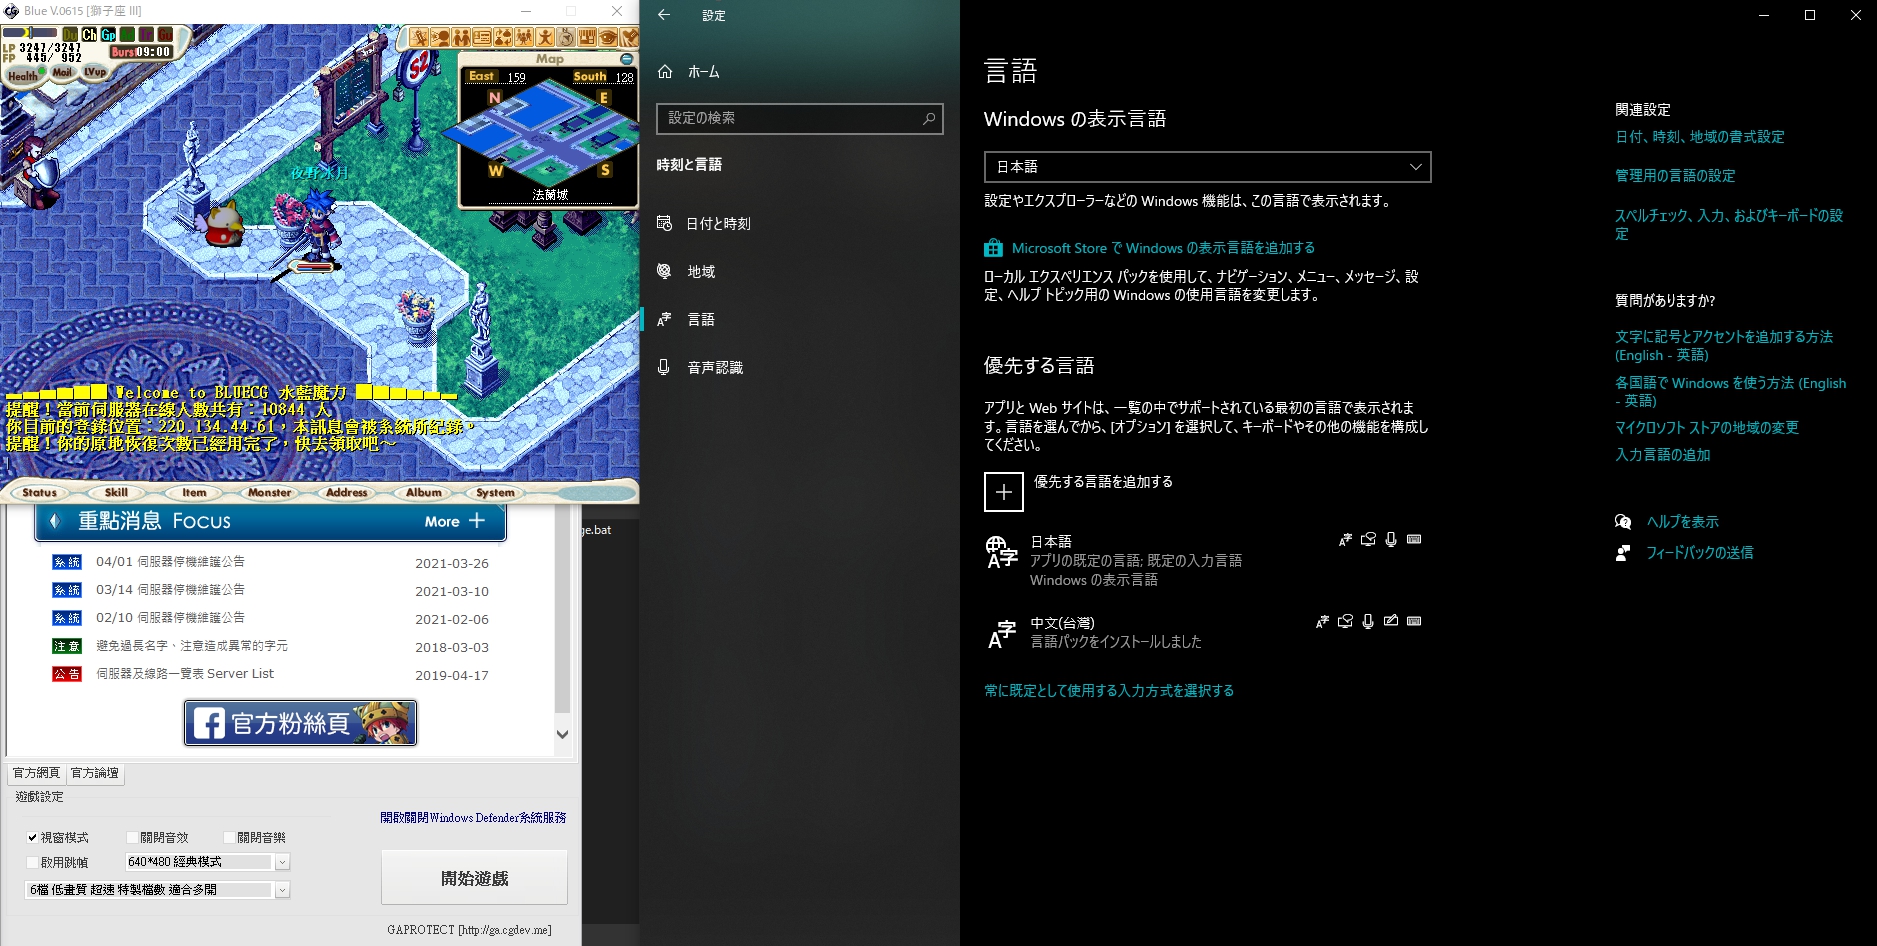Expand news with the More + button
The image size is (1877, 946).
point(455,521)
